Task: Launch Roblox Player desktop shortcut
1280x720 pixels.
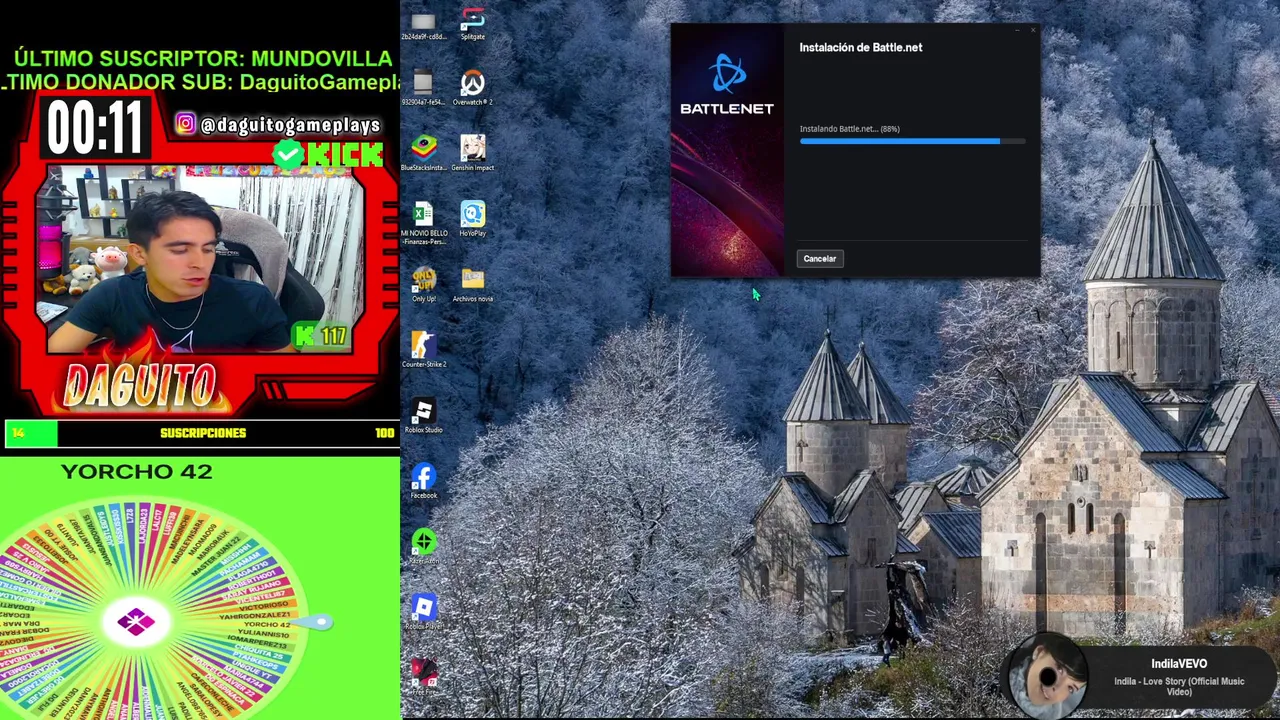Action: click(x=424, y=611)
